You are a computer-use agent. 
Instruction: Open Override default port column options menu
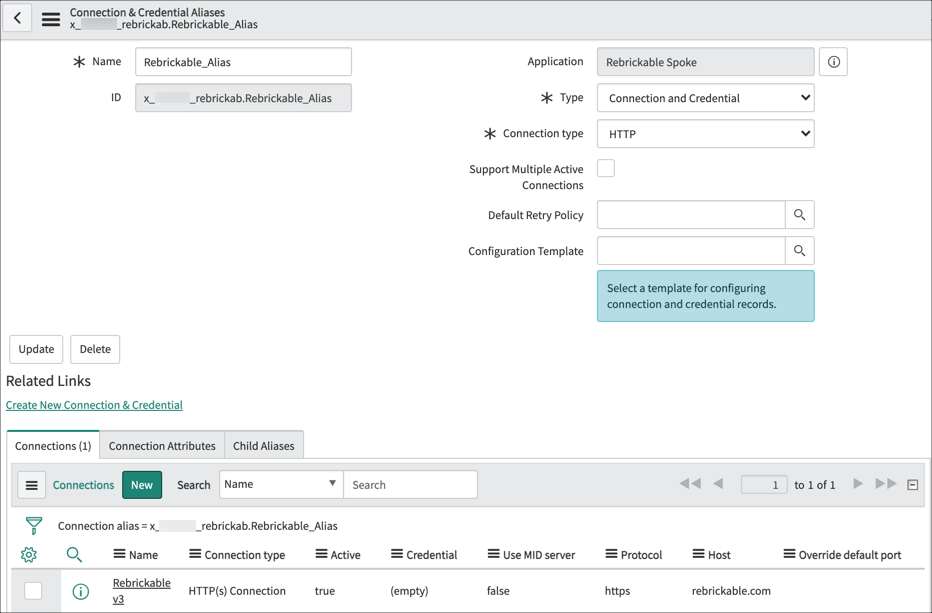[x=789, y=554]
